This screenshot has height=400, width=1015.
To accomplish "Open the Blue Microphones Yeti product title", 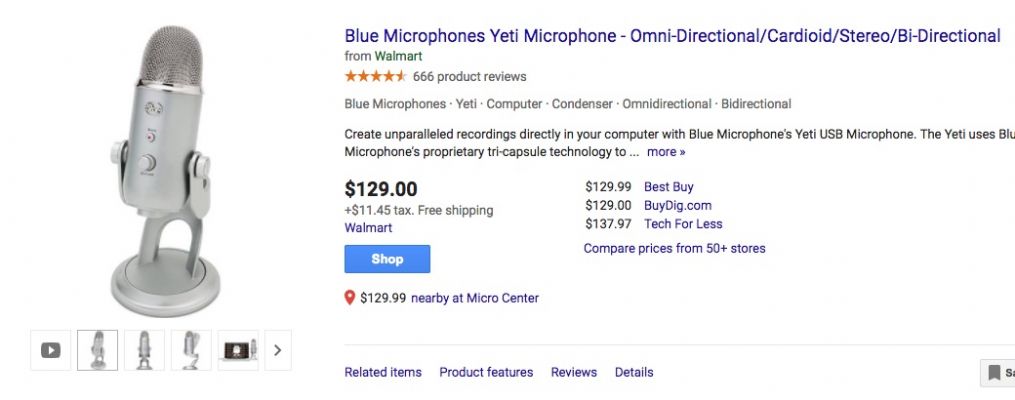I will click(672, 36).
